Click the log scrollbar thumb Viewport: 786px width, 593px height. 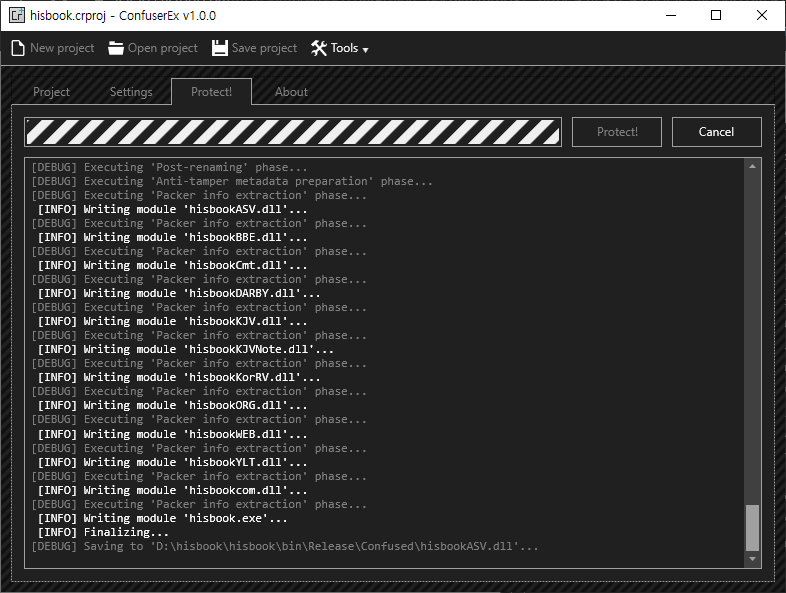[x=752, y=527]
